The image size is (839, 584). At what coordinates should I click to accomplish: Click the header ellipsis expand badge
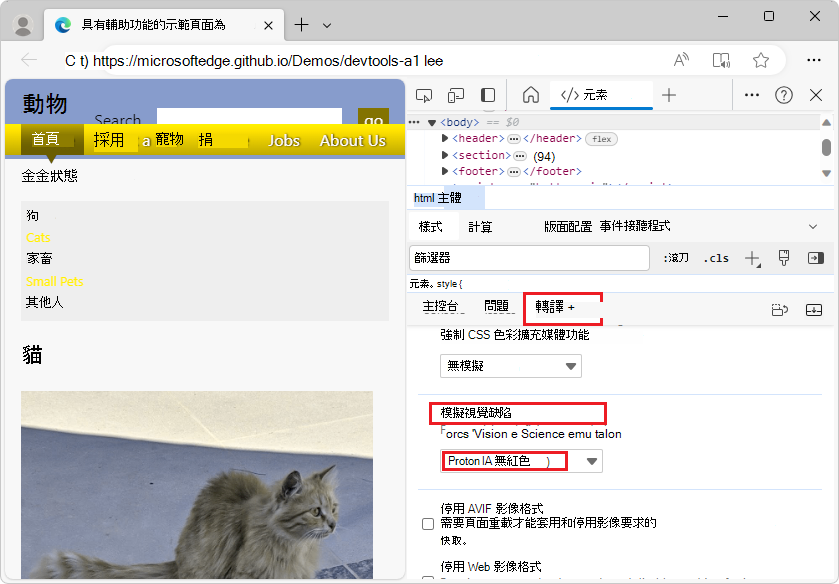click(x=514, y=139)
